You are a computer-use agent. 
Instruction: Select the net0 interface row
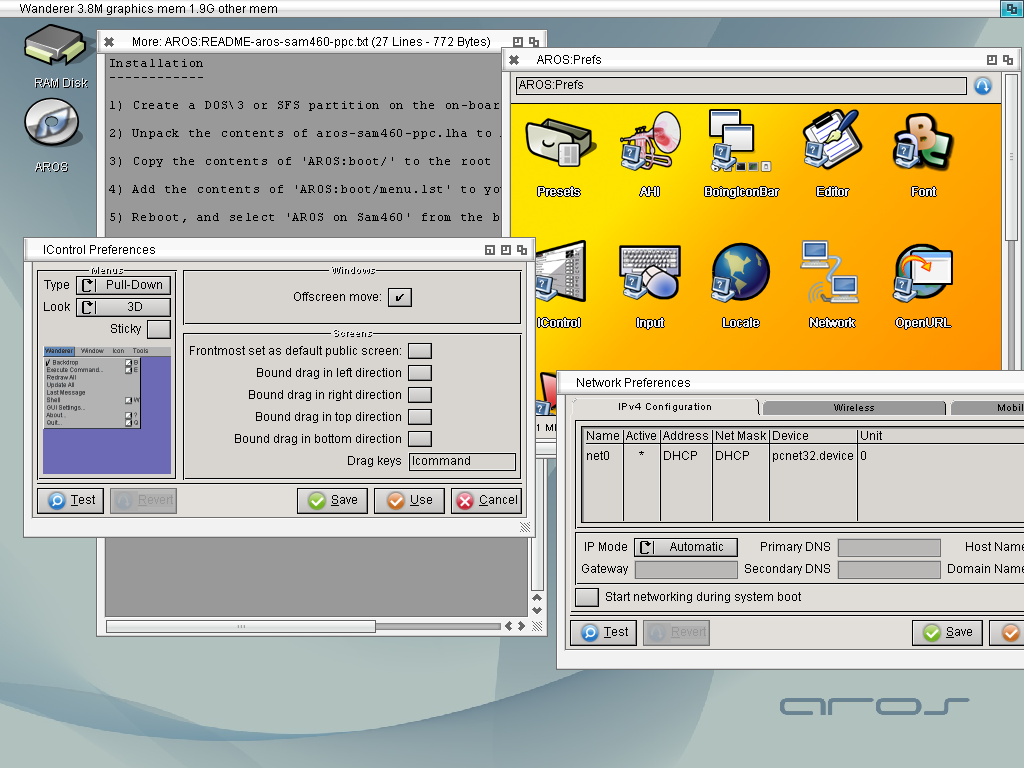point(803,456)
